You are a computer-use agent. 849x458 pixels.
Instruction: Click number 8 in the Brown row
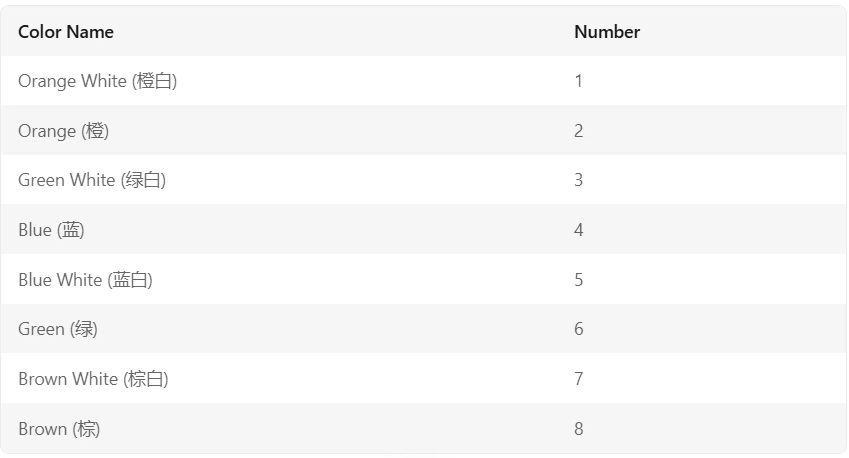click(578, 429)
